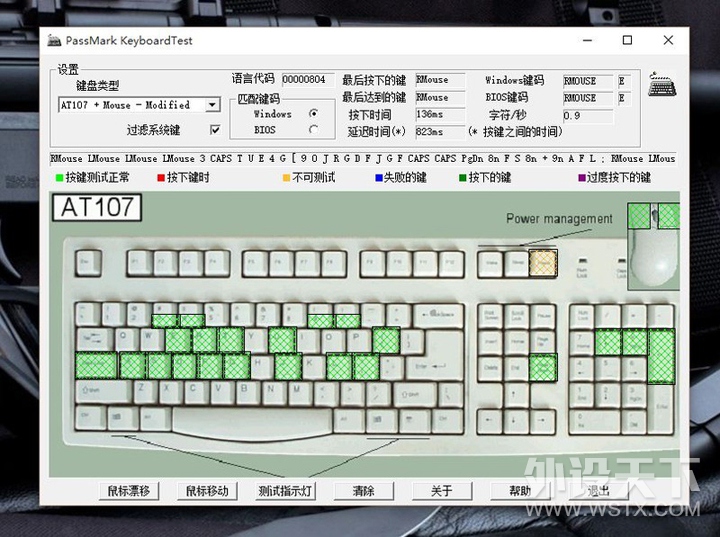Click the 字符/秒 field showing 0.9
Viewport: 720px width, 537px height.
pos(588,116)
